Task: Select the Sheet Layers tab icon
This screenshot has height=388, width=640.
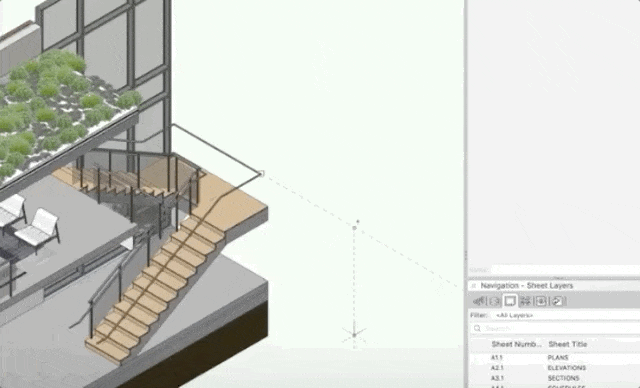Action: (510, 301)
